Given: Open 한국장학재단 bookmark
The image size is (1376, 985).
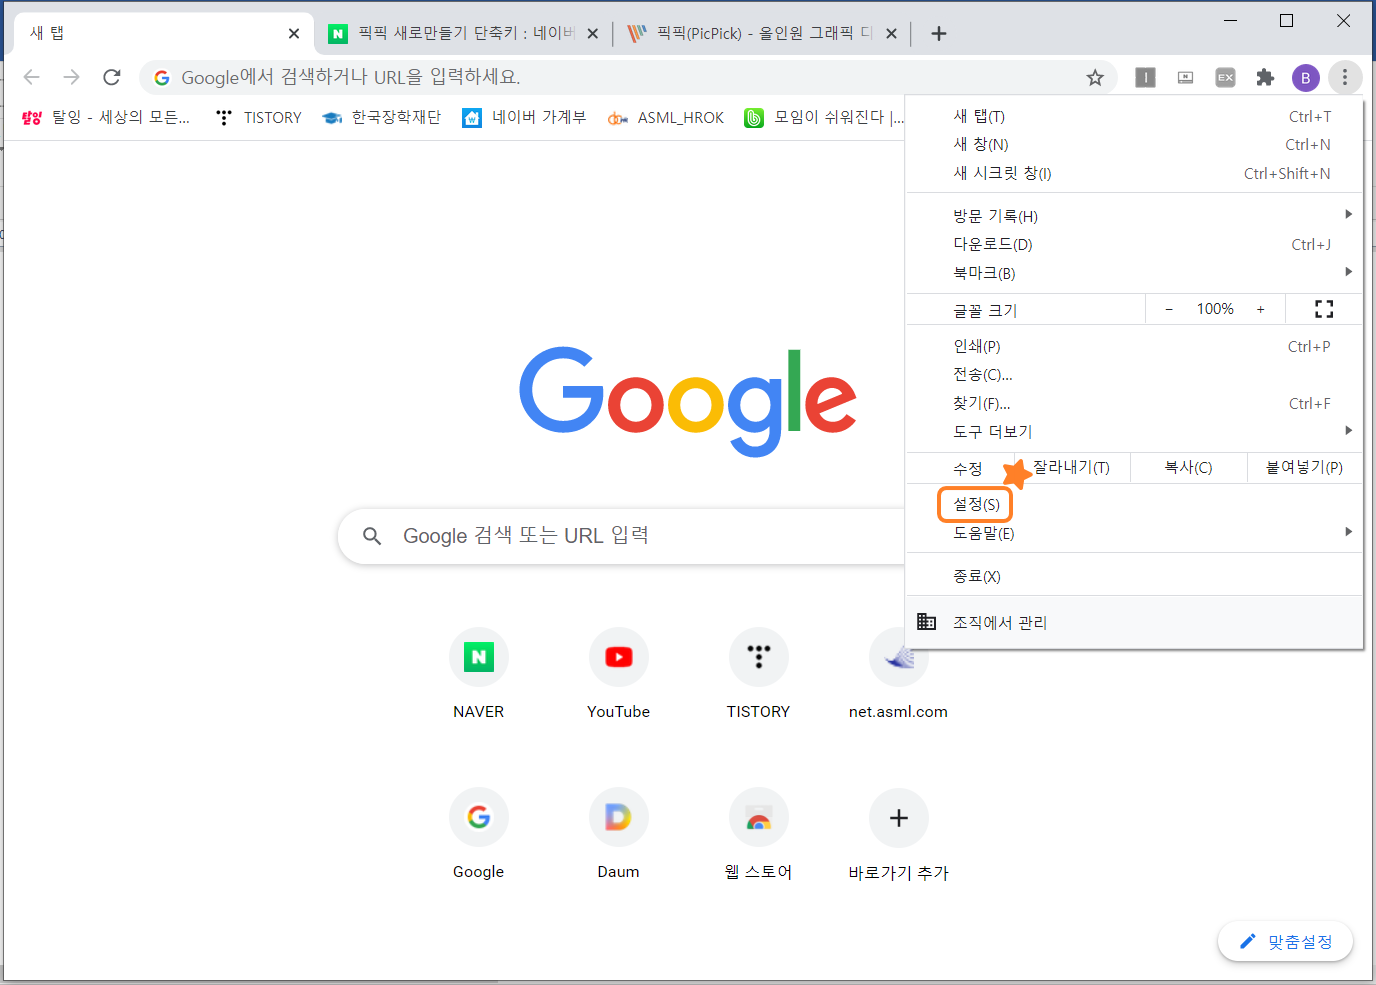Looking at the screenshot, I should (x=381, y=117).
